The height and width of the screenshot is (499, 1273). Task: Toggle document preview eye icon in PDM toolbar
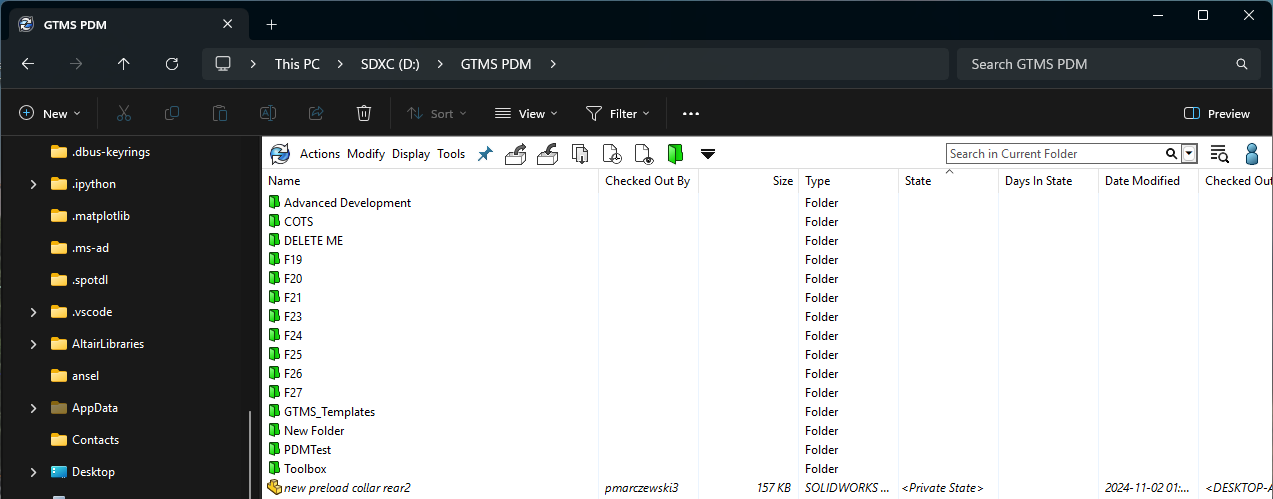click(643, 154)
